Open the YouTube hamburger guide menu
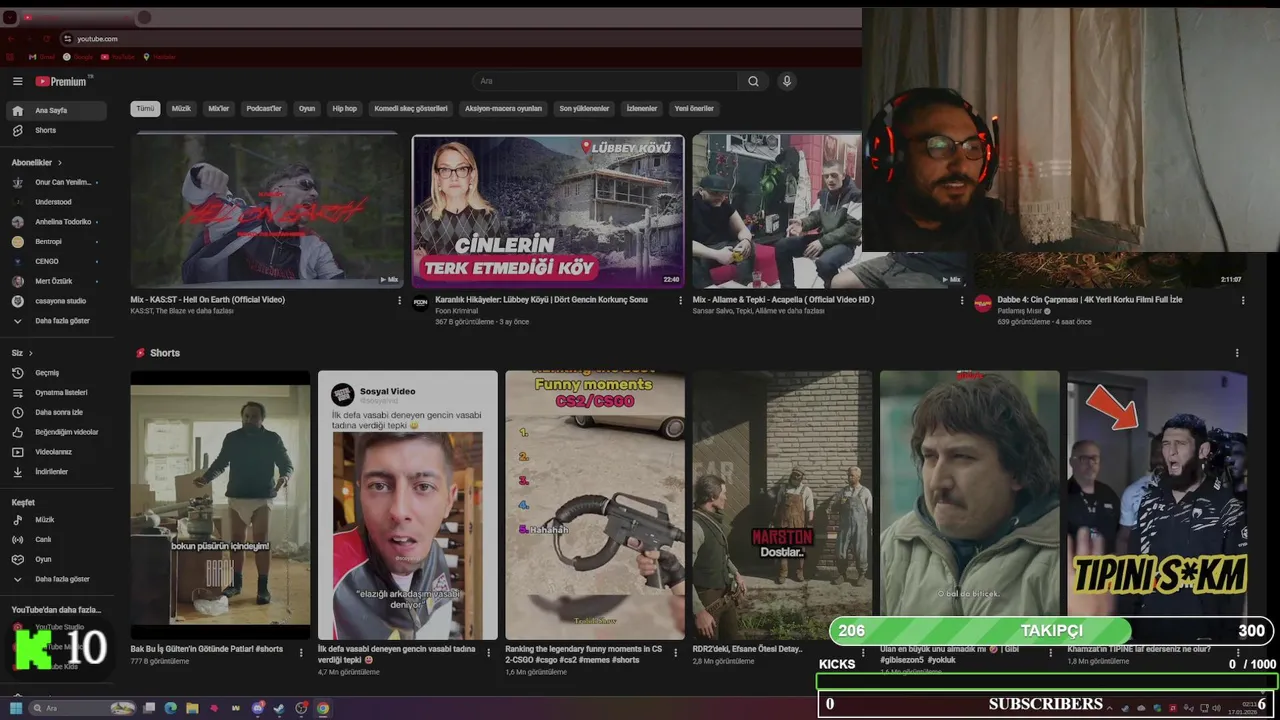 (17, 81)
